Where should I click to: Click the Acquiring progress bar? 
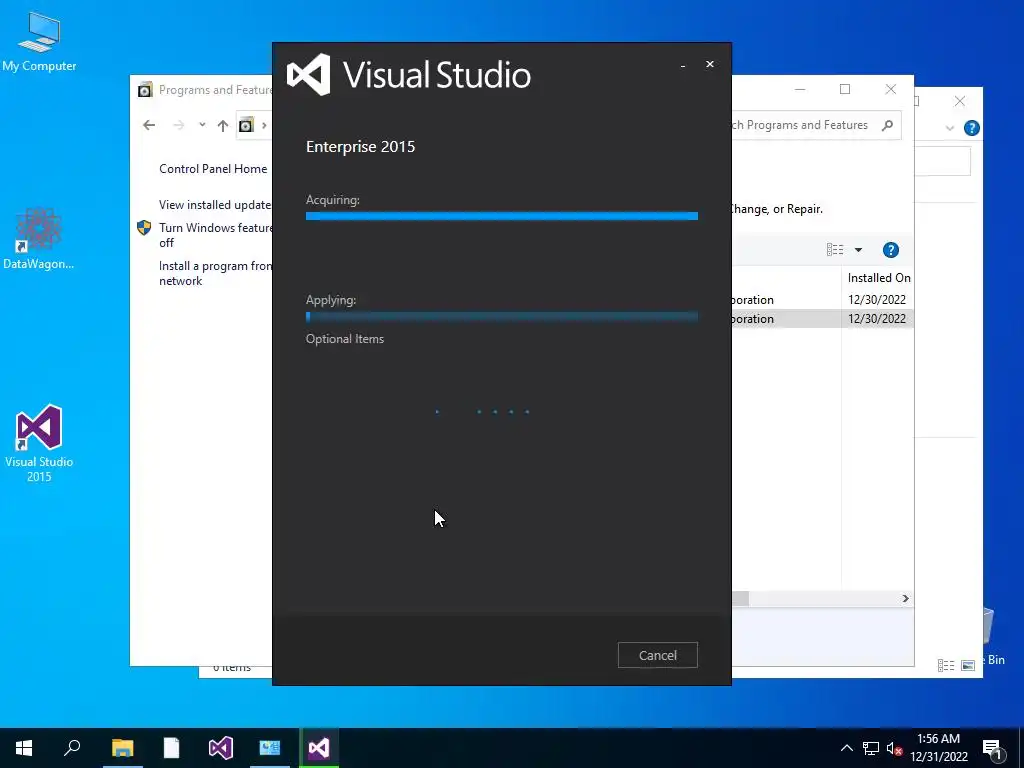(x=502, y=216)
